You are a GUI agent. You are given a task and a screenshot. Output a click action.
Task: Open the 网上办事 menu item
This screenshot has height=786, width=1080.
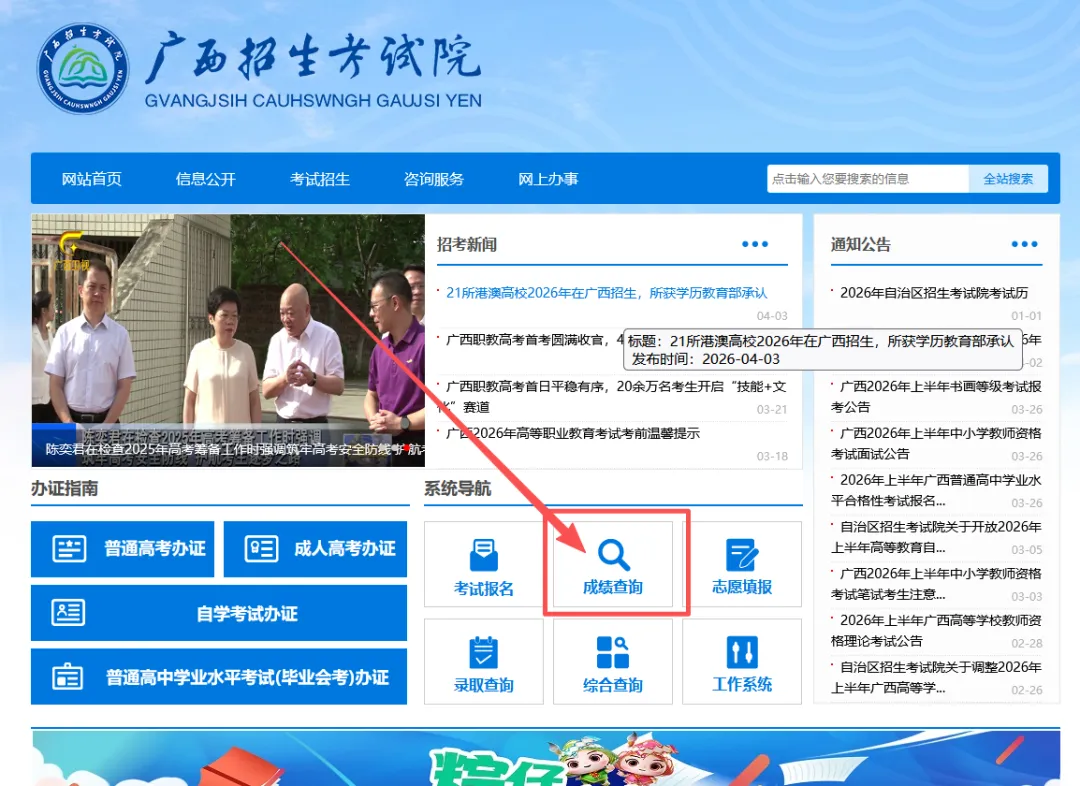(548, 179)
